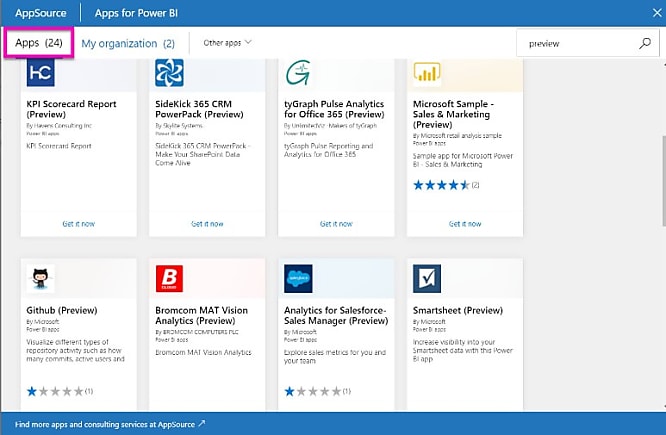Click the Bromcom red B logo
Screen dimensions: 666x435
pos(169,279)
